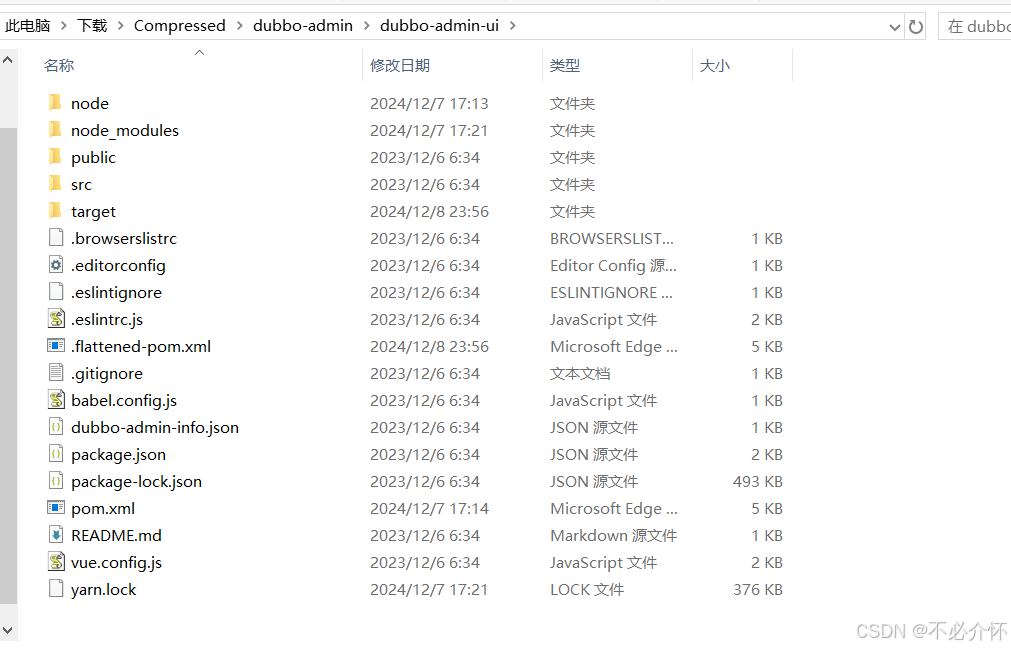
Task: Click the Markdown 源文件 type of README.md
Action: [x=613, y=536]
